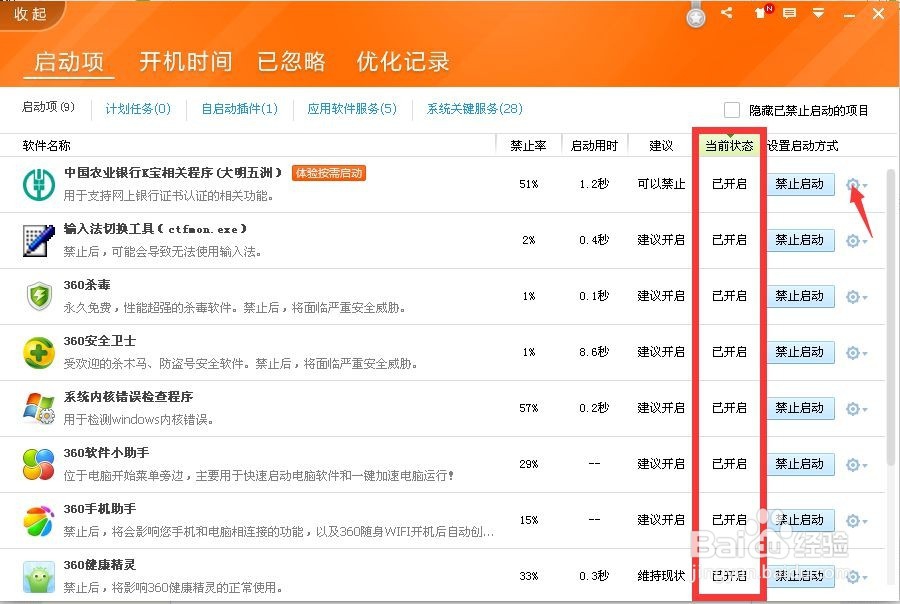
Task: Click the 57% disable rate value
Action: [529, 408]
